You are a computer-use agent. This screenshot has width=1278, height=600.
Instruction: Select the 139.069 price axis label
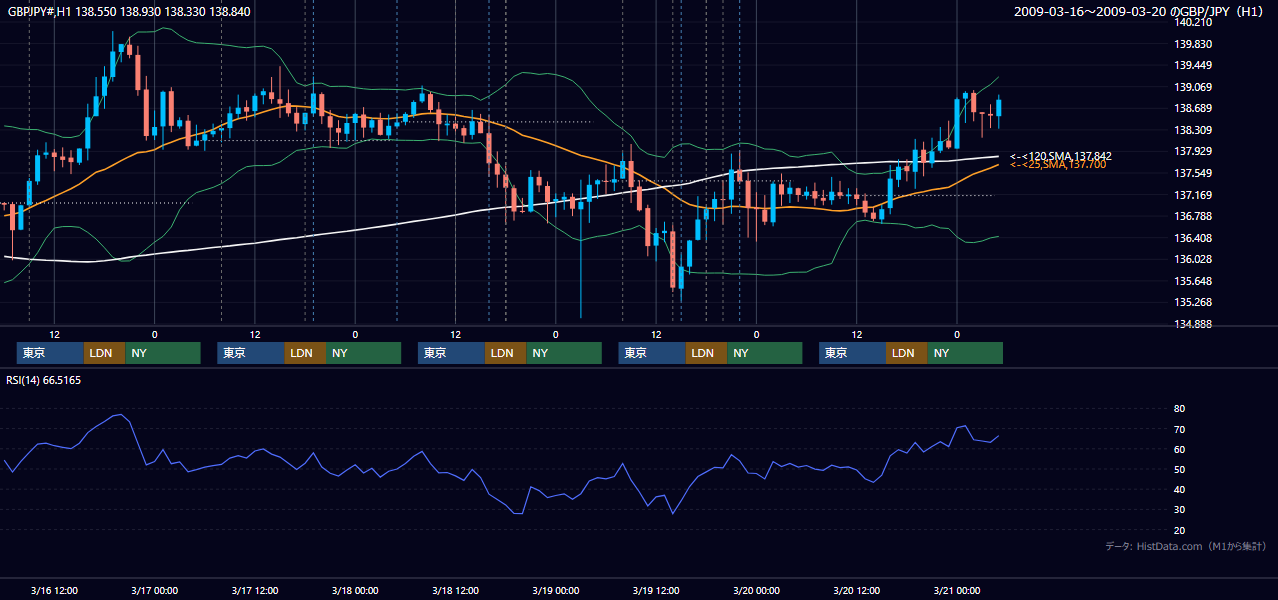pos(1194,87)
